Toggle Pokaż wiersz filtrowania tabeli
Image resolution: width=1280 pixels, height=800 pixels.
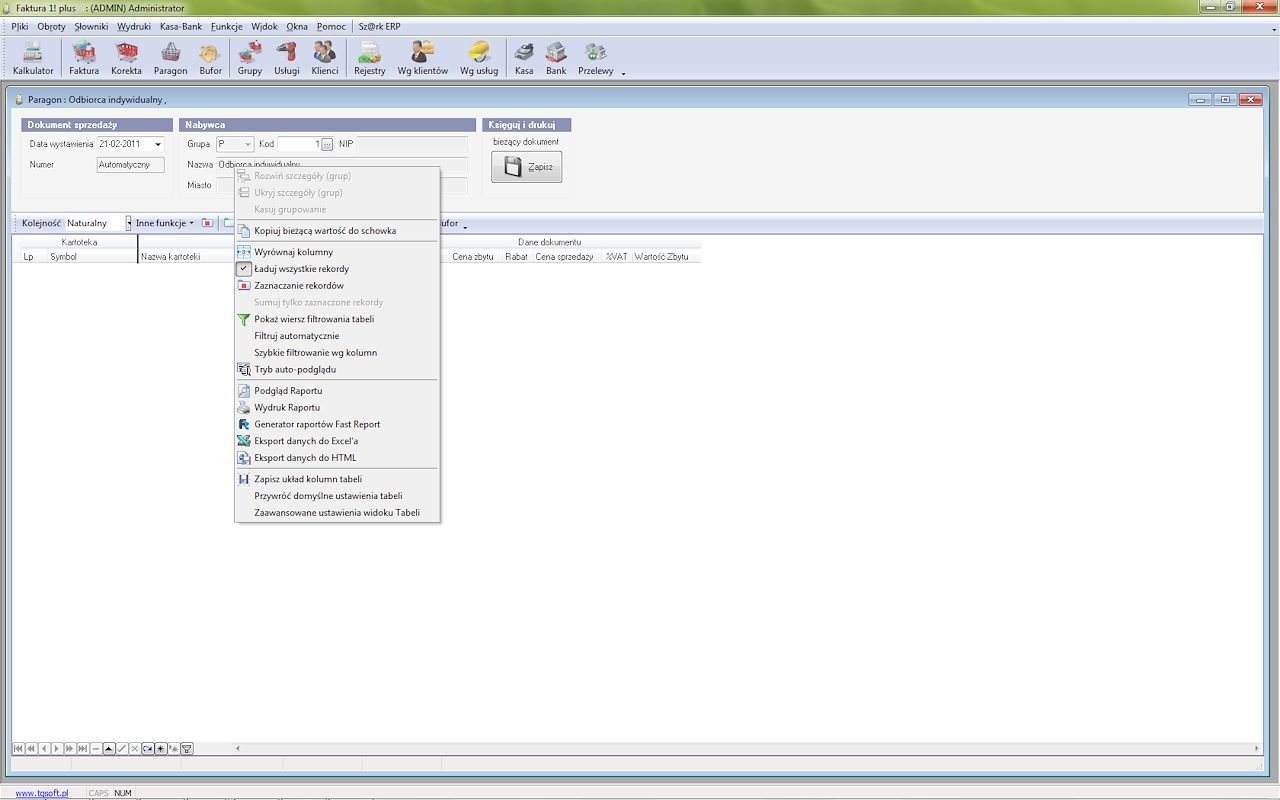pos(337,319)
